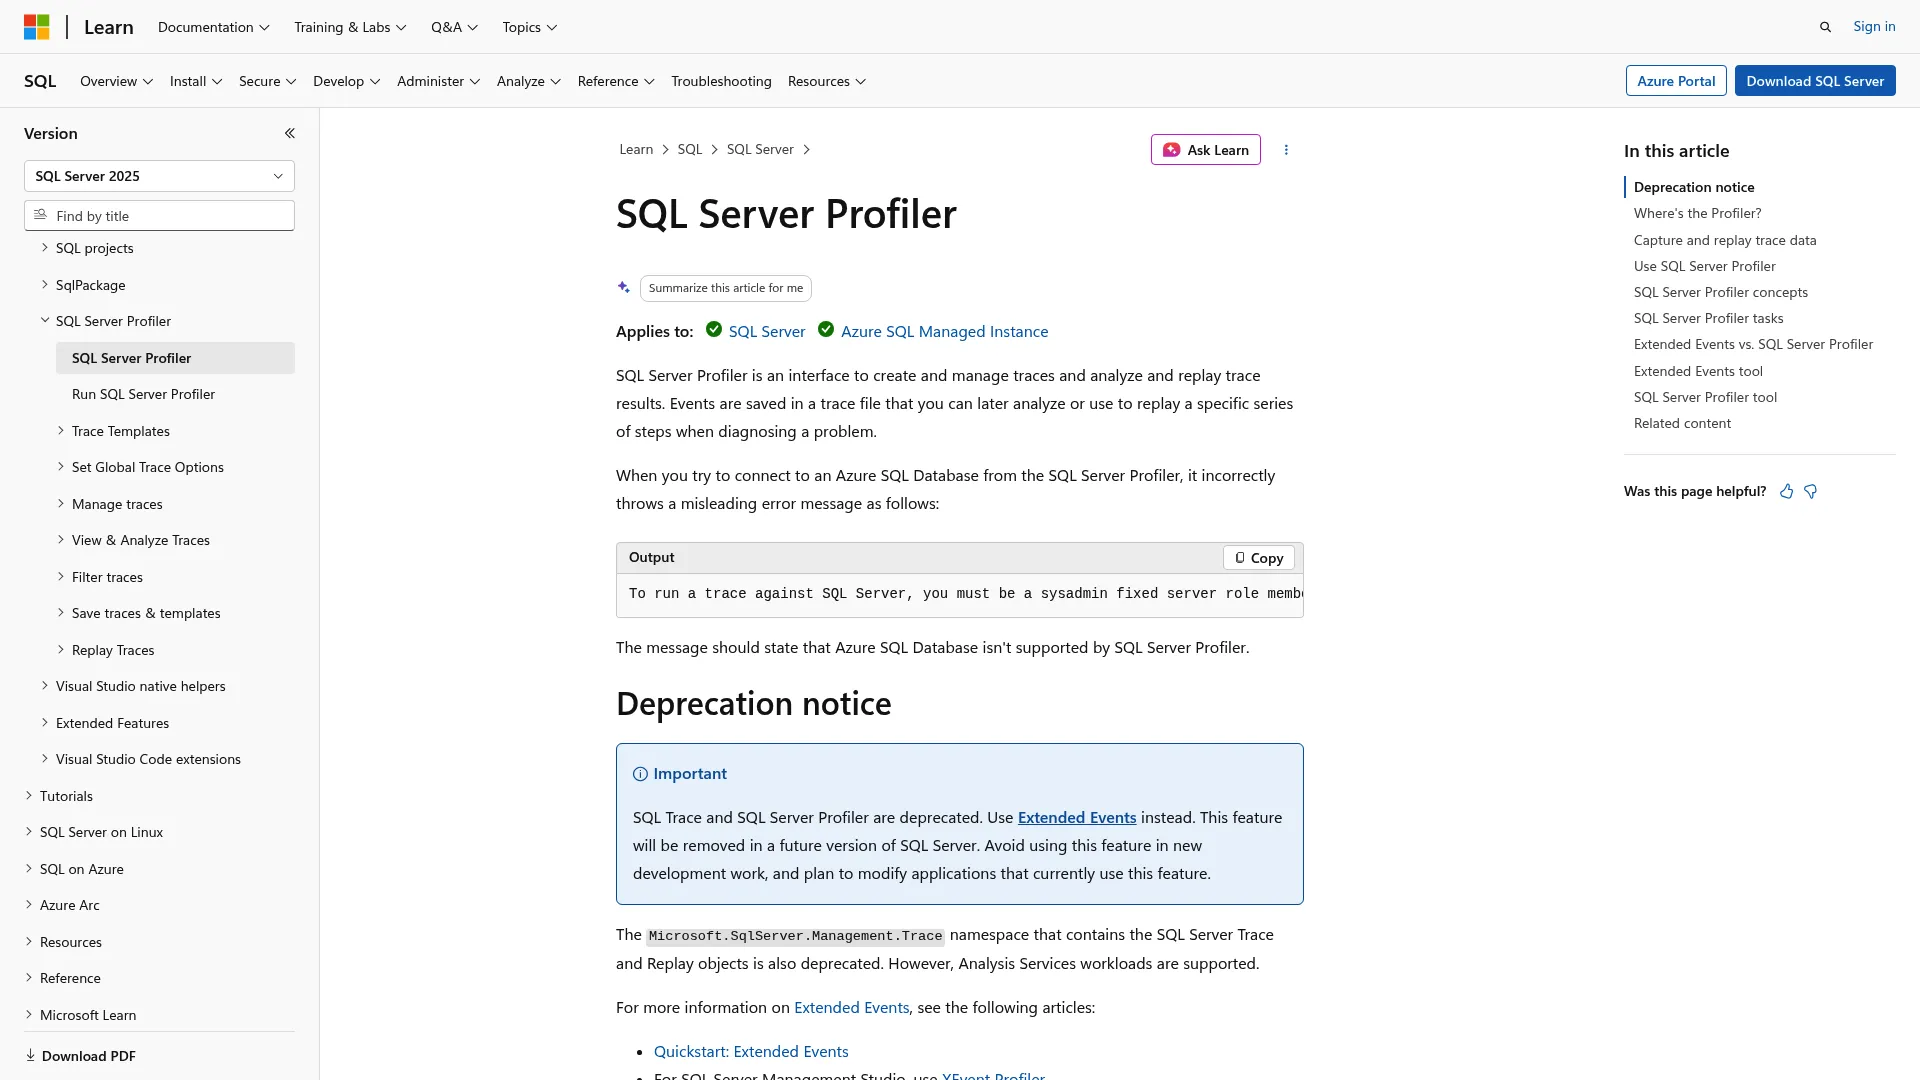This screenshot has height=1080, width=1920.
Task: Expand Azure Arc sidebar node
Action: tap(29, 904)
